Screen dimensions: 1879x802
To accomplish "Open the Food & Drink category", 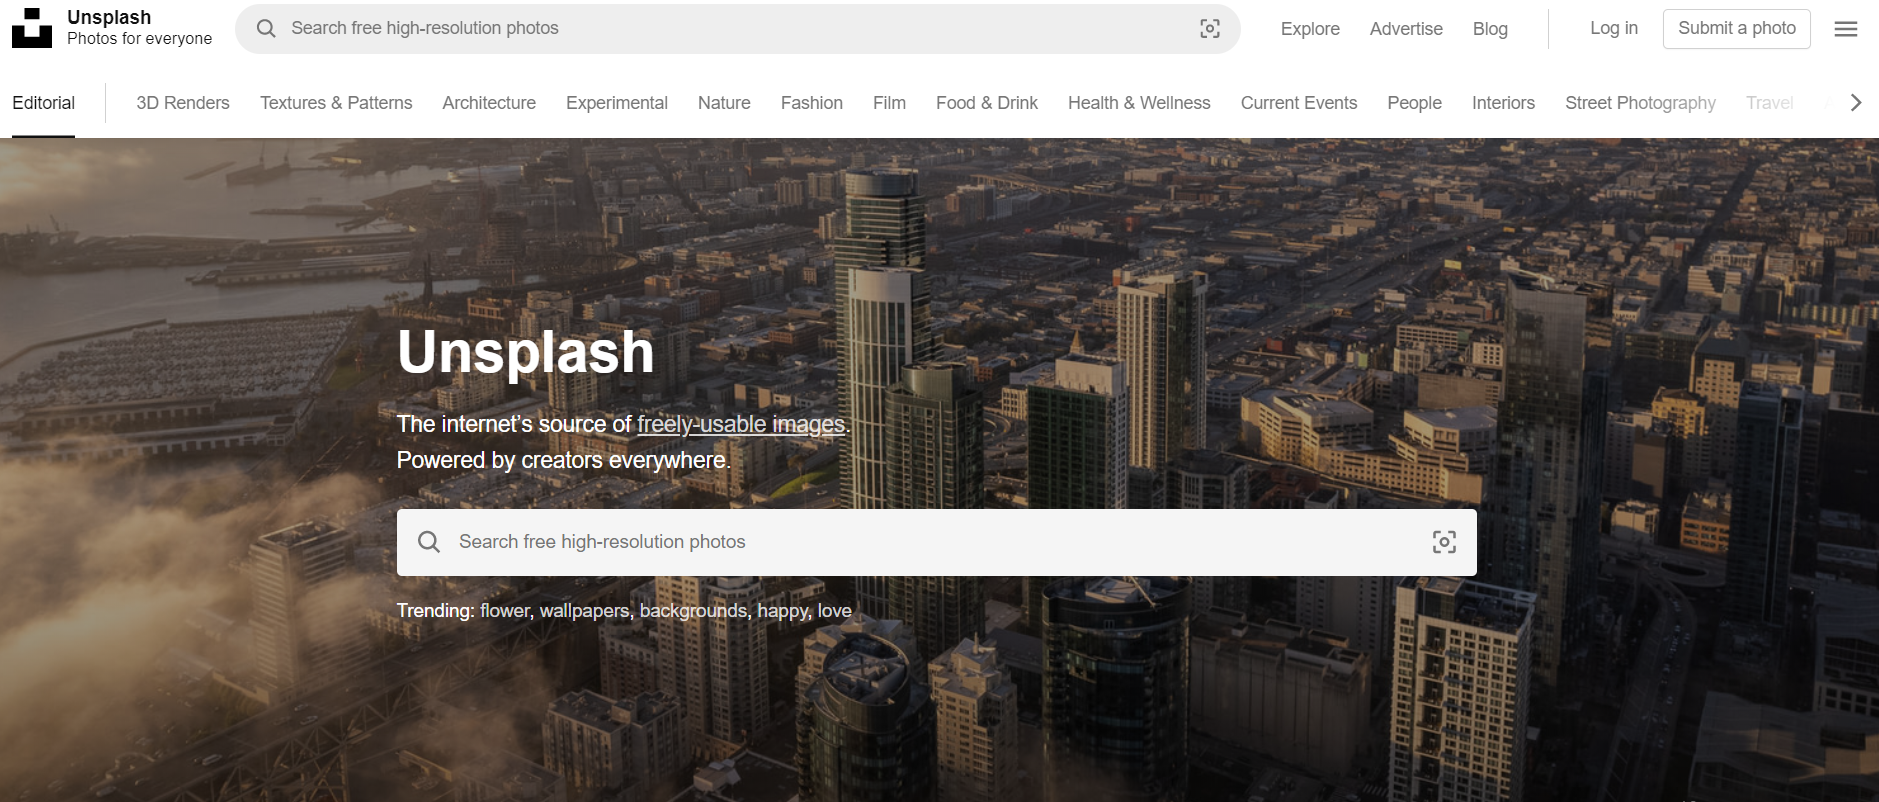I will tap(987, 103).
